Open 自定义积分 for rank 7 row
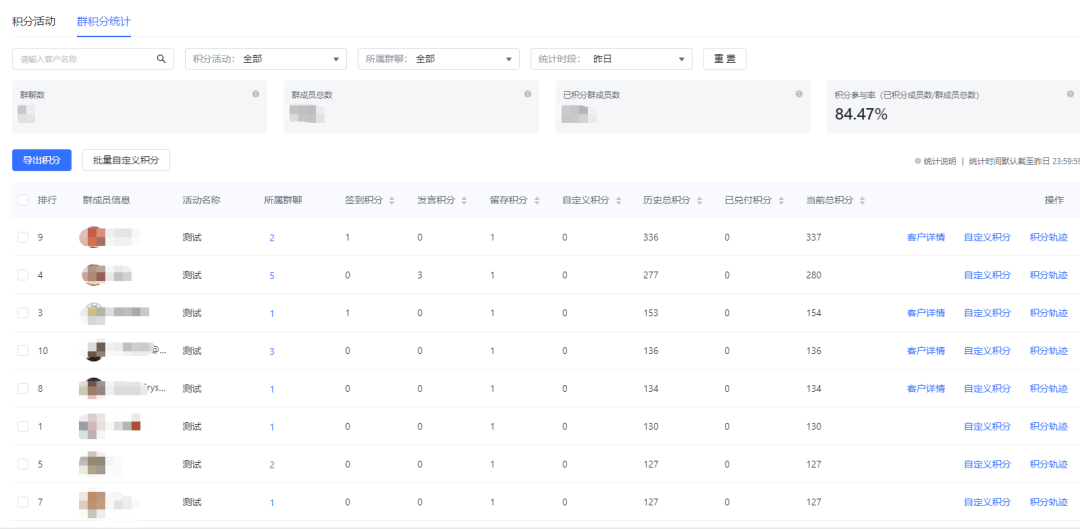1080x529 pixels. 987,502
